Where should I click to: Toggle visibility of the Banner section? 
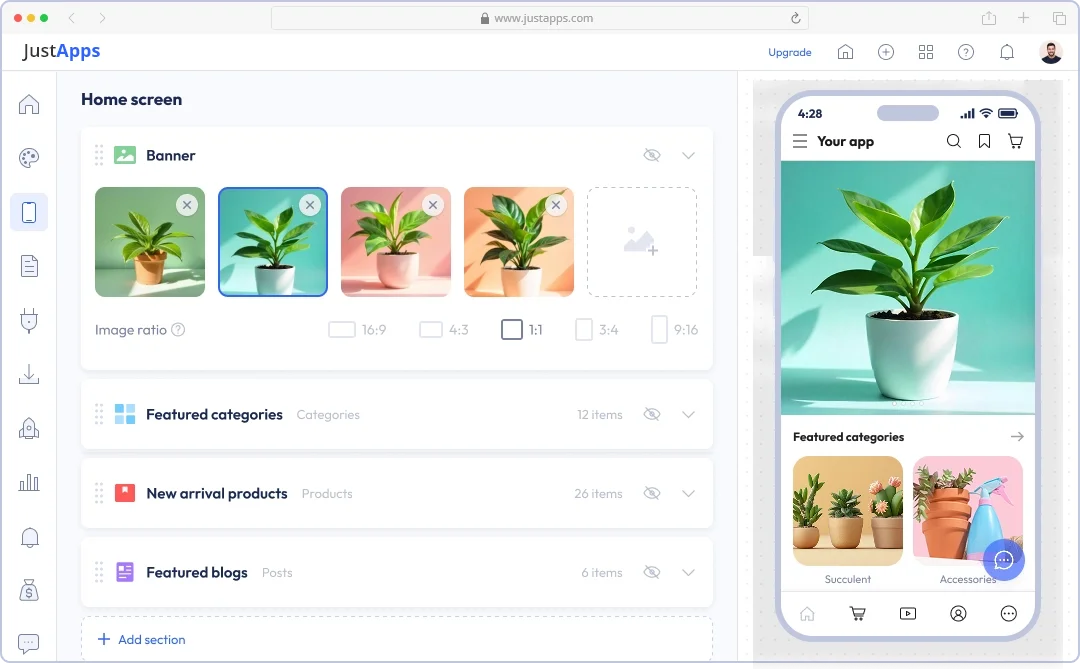(652, 156)
